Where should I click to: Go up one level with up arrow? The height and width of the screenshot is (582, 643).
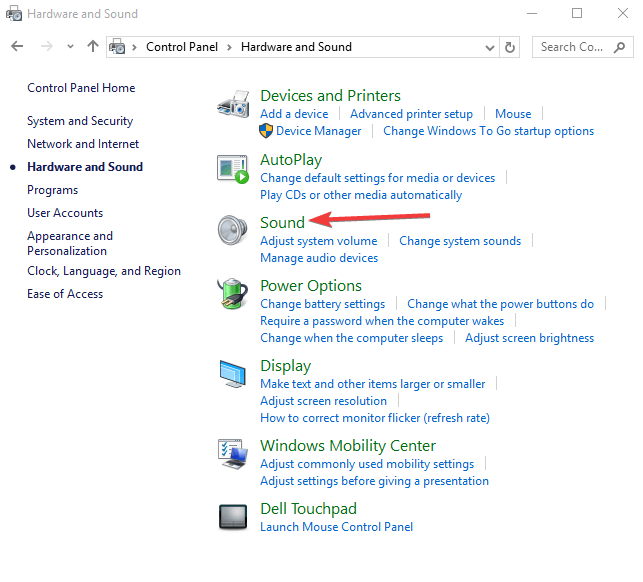tap(93, 46)
